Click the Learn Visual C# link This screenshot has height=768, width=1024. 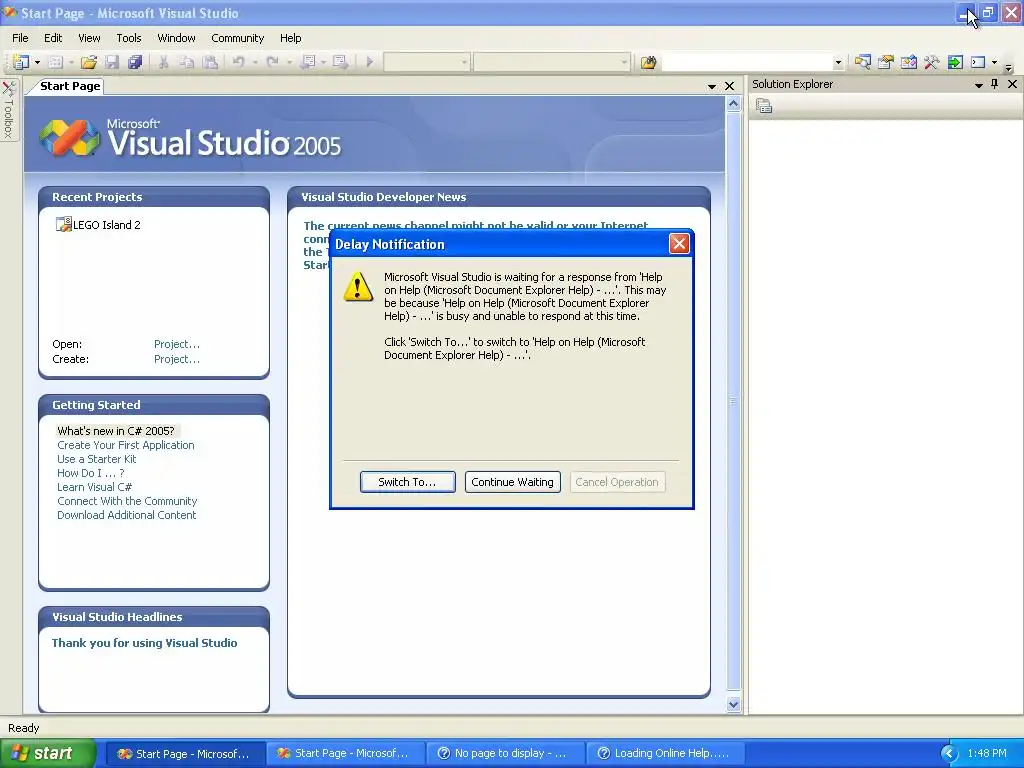click(95, 487)
